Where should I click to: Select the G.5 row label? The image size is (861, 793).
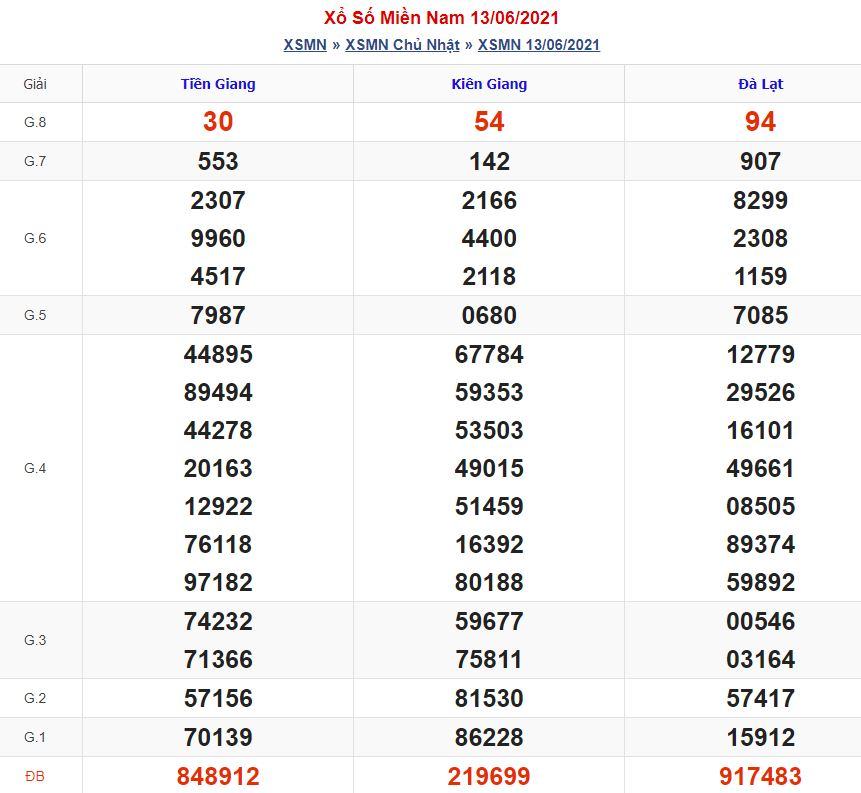tap(35, 315)
